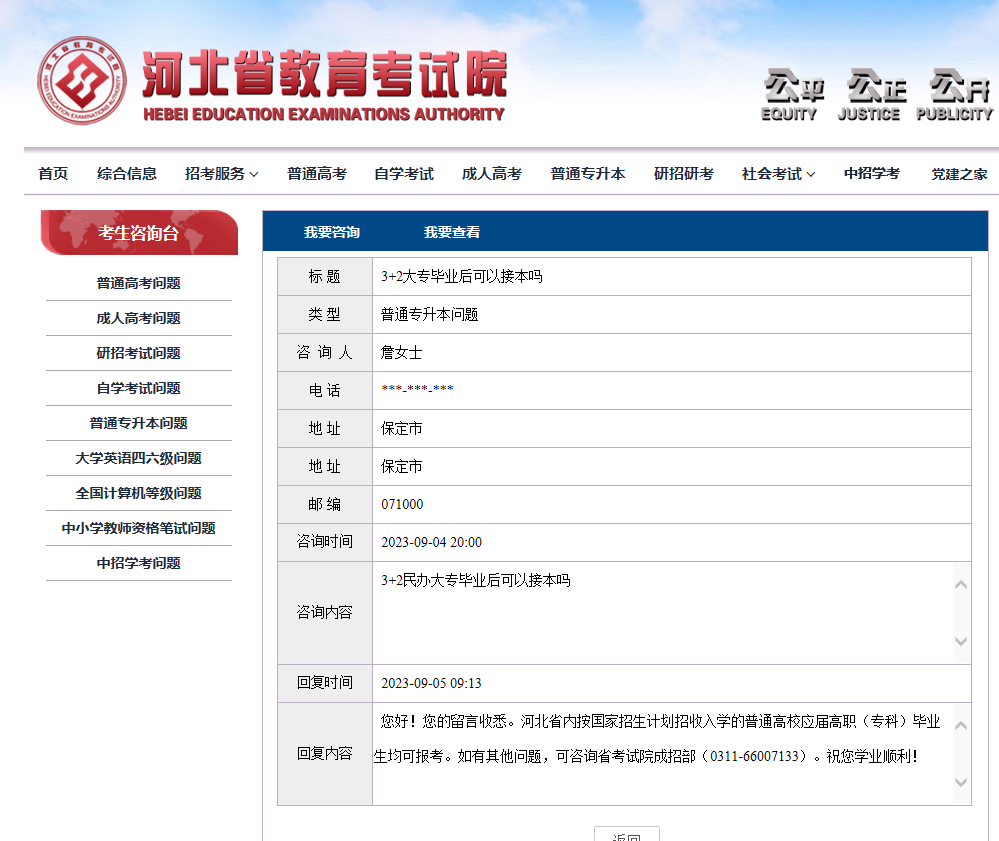The height and width of the screenshot is (841, 999).
Task: Open the 中小学教师资格笔试问题 sidebar link
Action: click(138, 528)
